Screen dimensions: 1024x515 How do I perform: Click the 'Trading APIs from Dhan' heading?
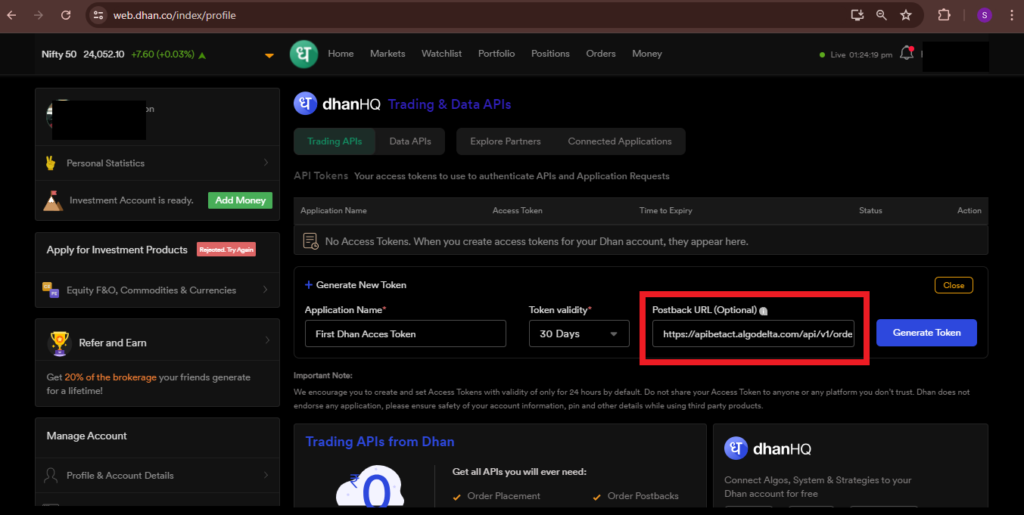pos(379,442)
